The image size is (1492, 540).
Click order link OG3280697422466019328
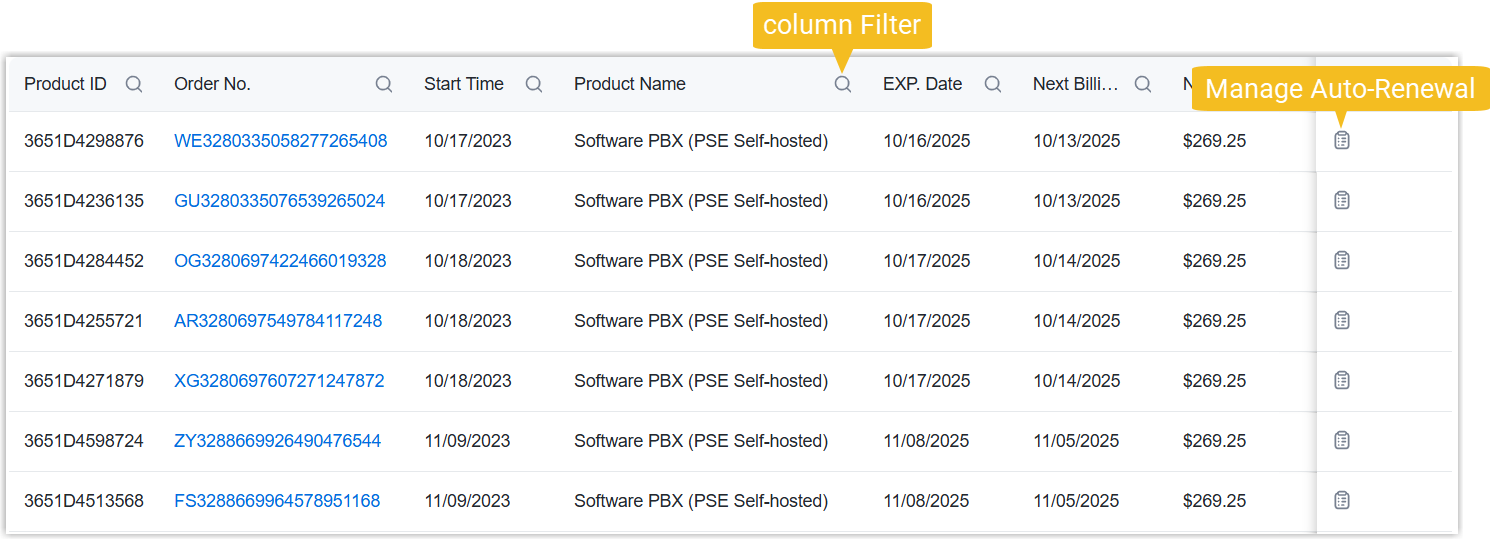click(x=280, y=261)
